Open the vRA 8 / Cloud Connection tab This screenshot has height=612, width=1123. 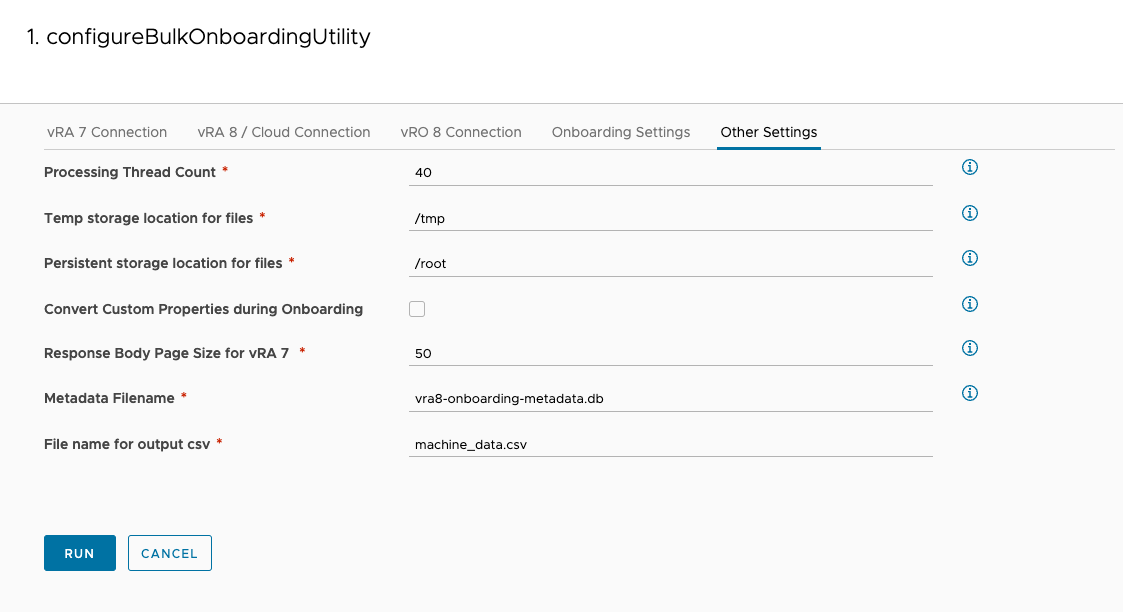tap(284, 132)
